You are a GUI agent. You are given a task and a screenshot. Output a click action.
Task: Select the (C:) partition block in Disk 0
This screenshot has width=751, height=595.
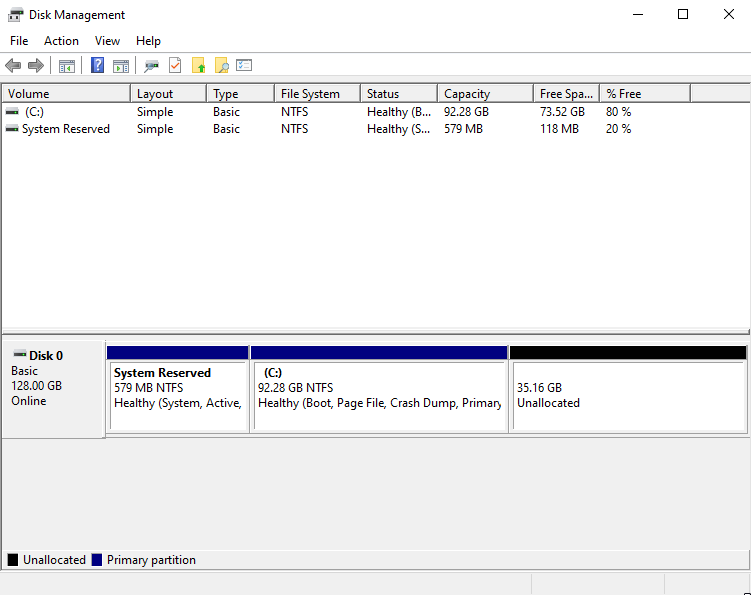[379, 389]
